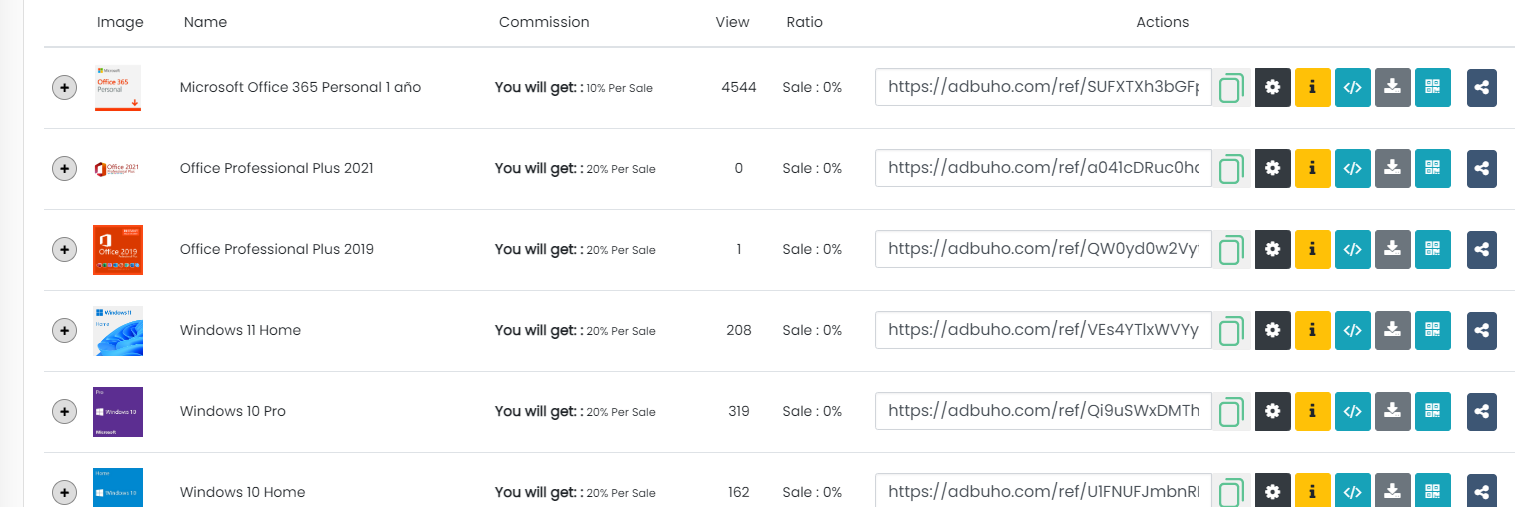Share the Windows 10 Home product
This screenshot has width=1523, height=507.
click(1482, 492)
